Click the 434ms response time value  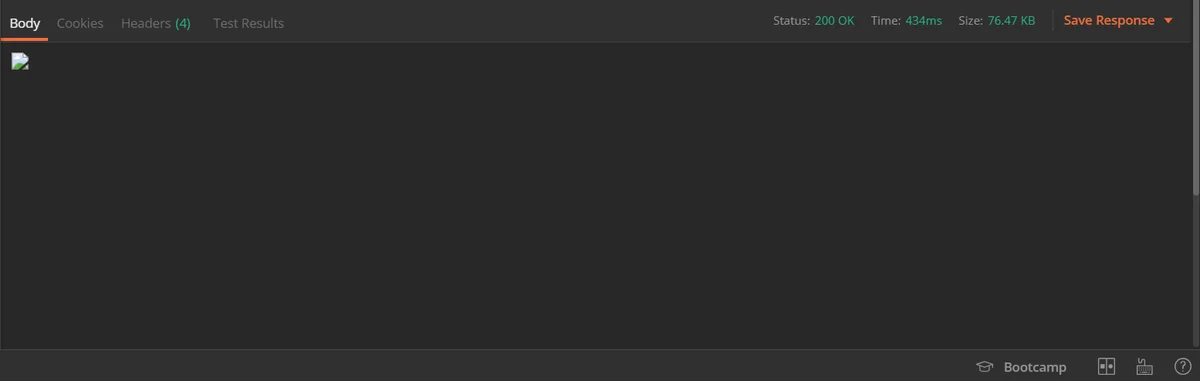coord(923,20)
